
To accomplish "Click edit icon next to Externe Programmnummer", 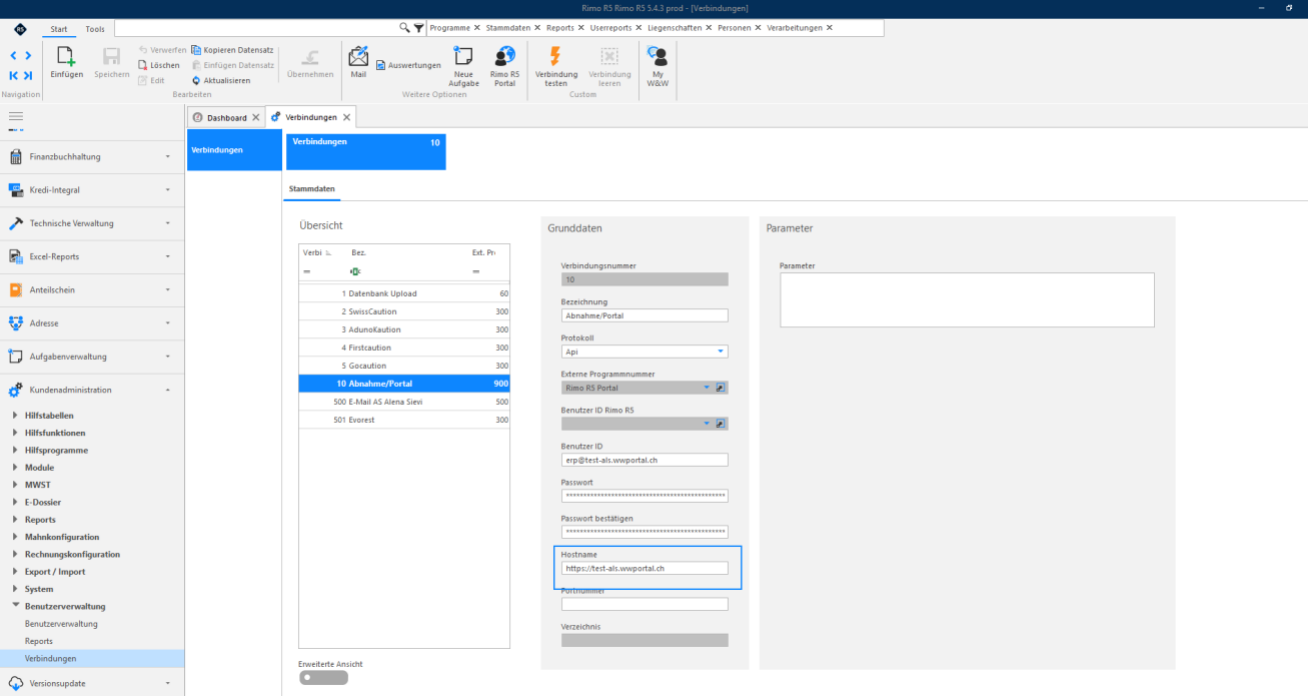I will (x=721, y=387).
